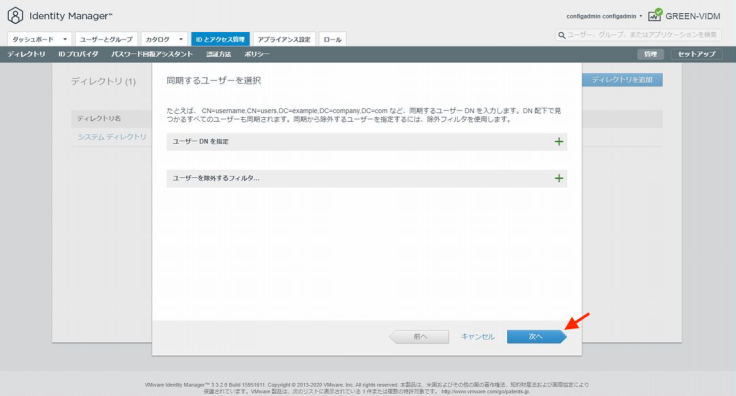736x396 pixels.
Task: Open the ポリシー submenu
Action: 257,54
